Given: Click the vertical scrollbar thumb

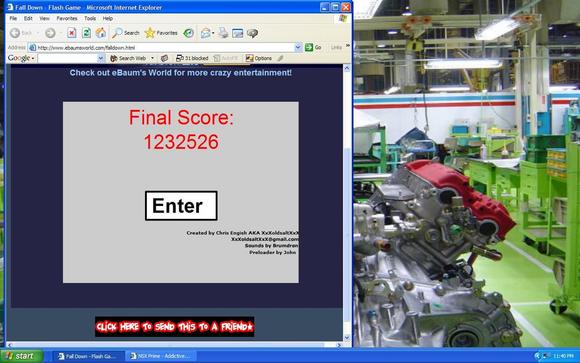Looking at the screenshot, I should (x=347, y=235).
